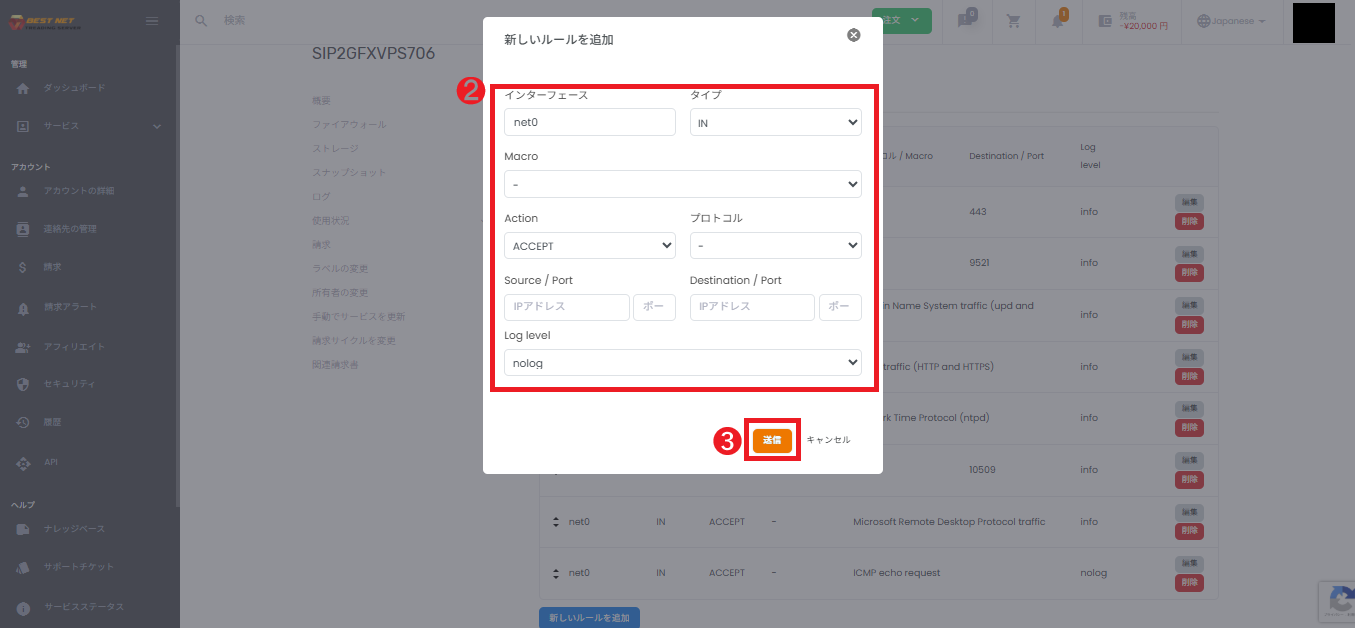This screenshot has height=628, width=1355.
Task: Open the Japanese language selector
Action: [1231, 21]
